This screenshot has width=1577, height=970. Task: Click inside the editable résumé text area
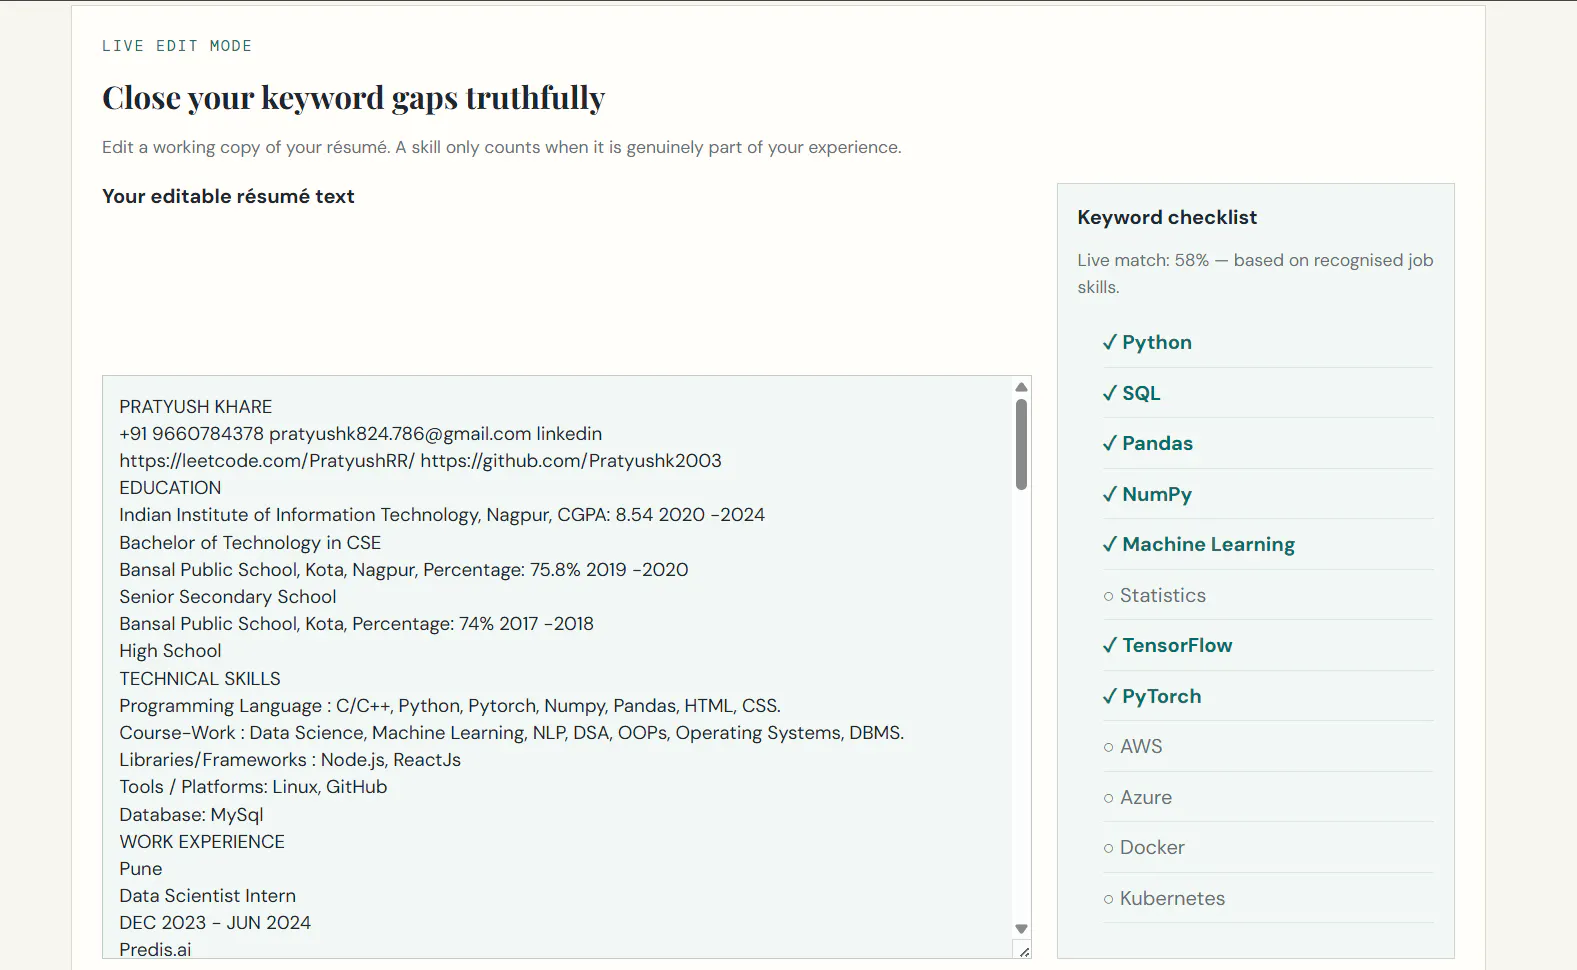pos(566,667)
